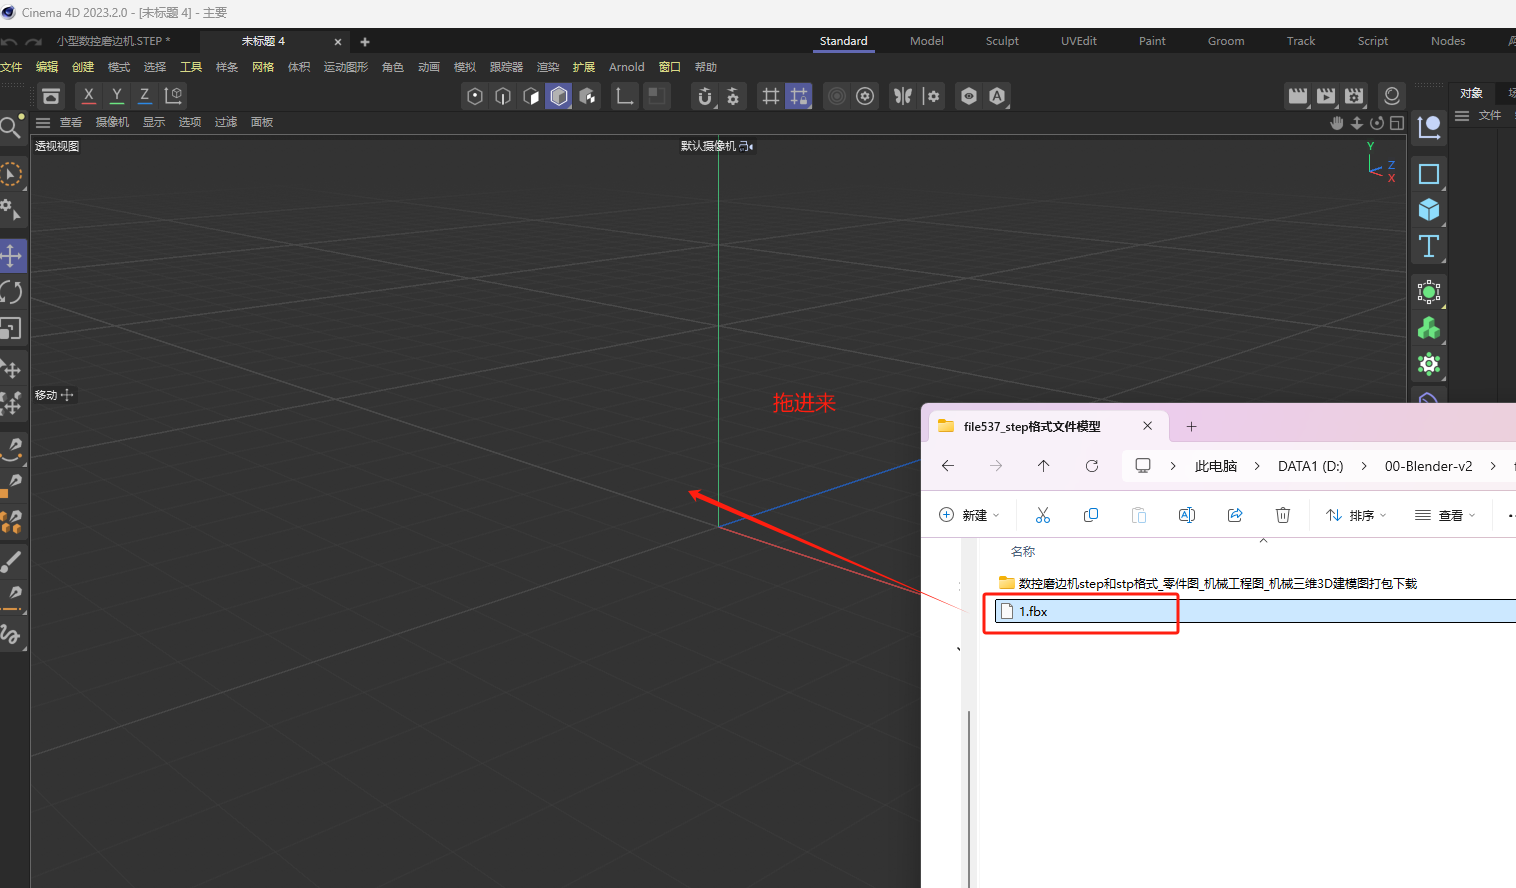1516x888 pixels.
Task: Expand the 查看 dropdown in Explorer
Action: (x=1445, y=515)
